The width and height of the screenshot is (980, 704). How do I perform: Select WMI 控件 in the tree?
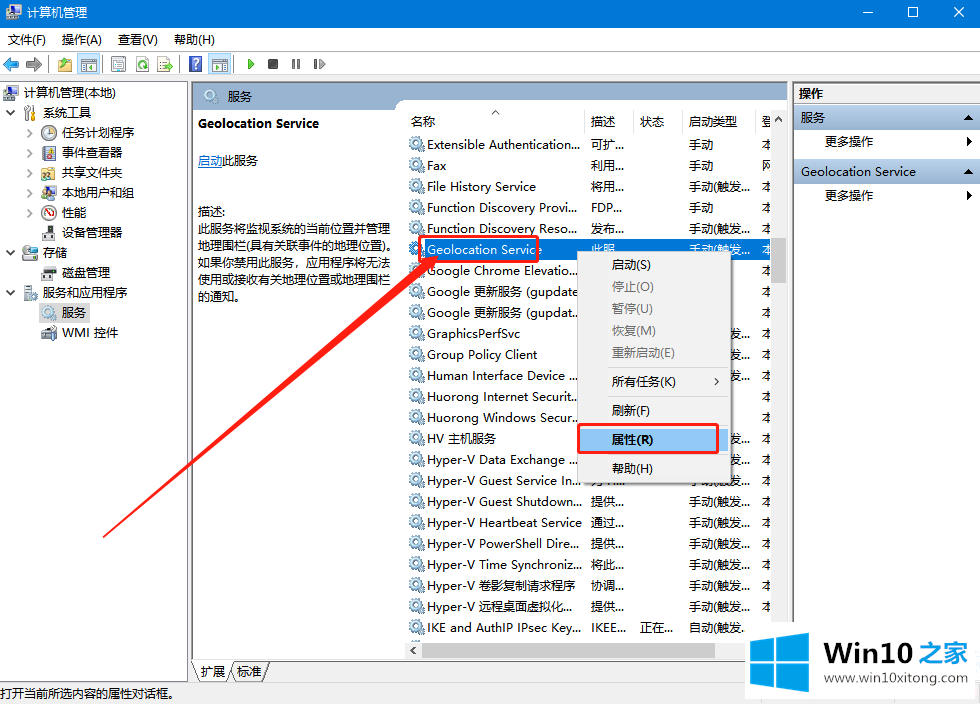tap(90, 333)
